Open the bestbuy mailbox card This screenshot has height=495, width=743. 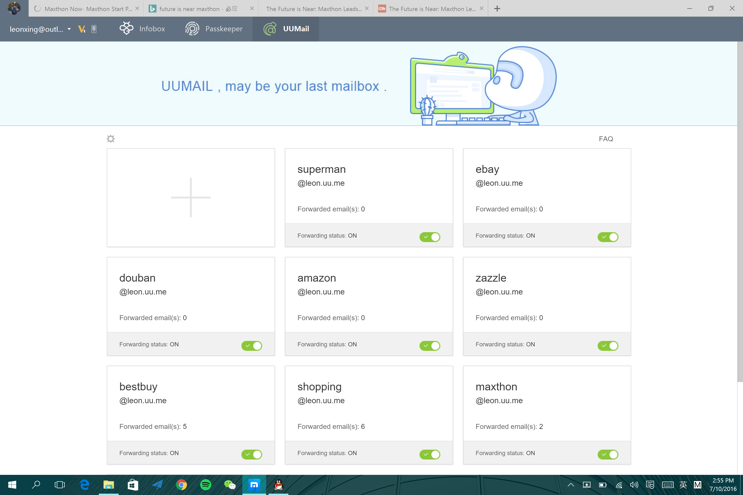coord(190,415)
